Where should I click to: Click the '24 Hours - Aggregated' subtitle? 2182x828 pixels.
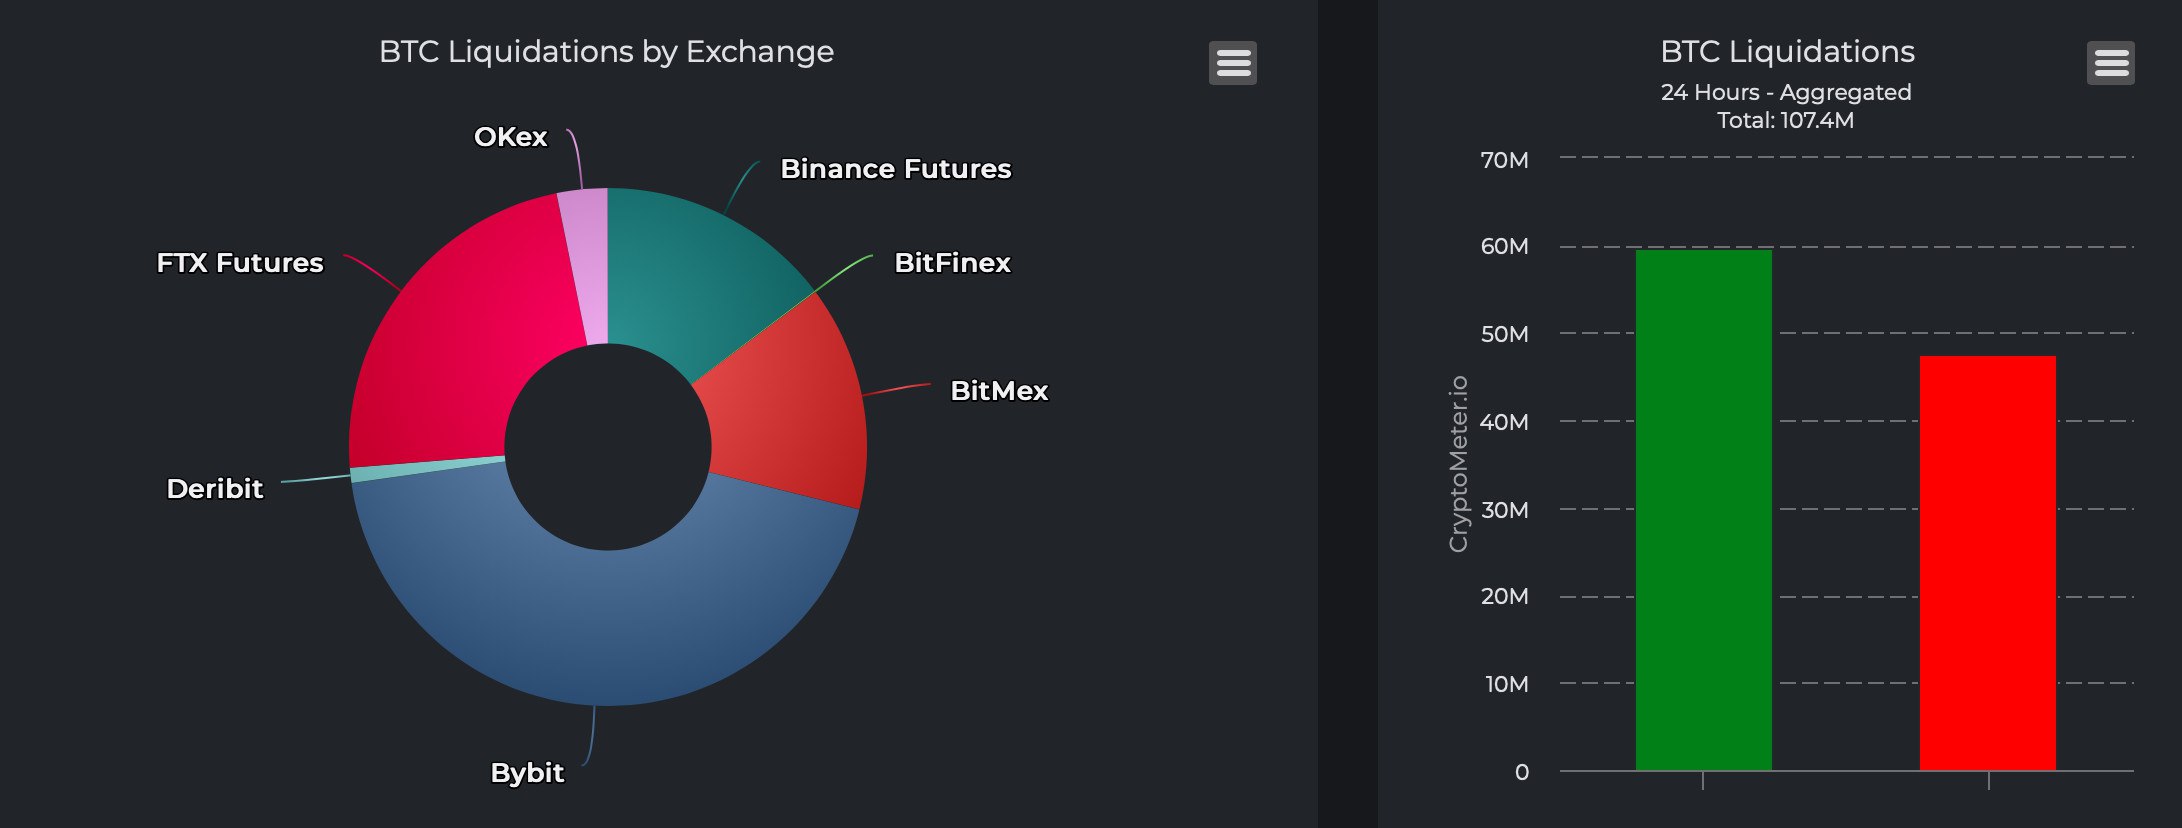(1786, 92)
